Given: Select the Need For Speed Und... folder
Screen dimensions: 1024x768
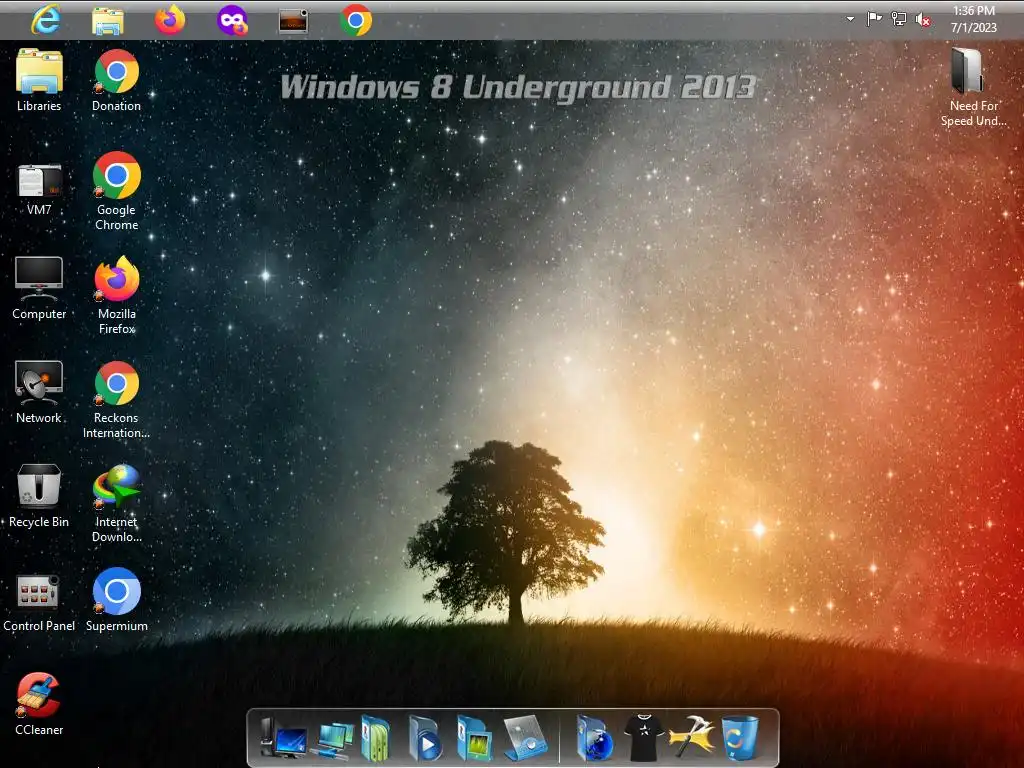Looking at the screenshot, I should click(x=973, y=86).
